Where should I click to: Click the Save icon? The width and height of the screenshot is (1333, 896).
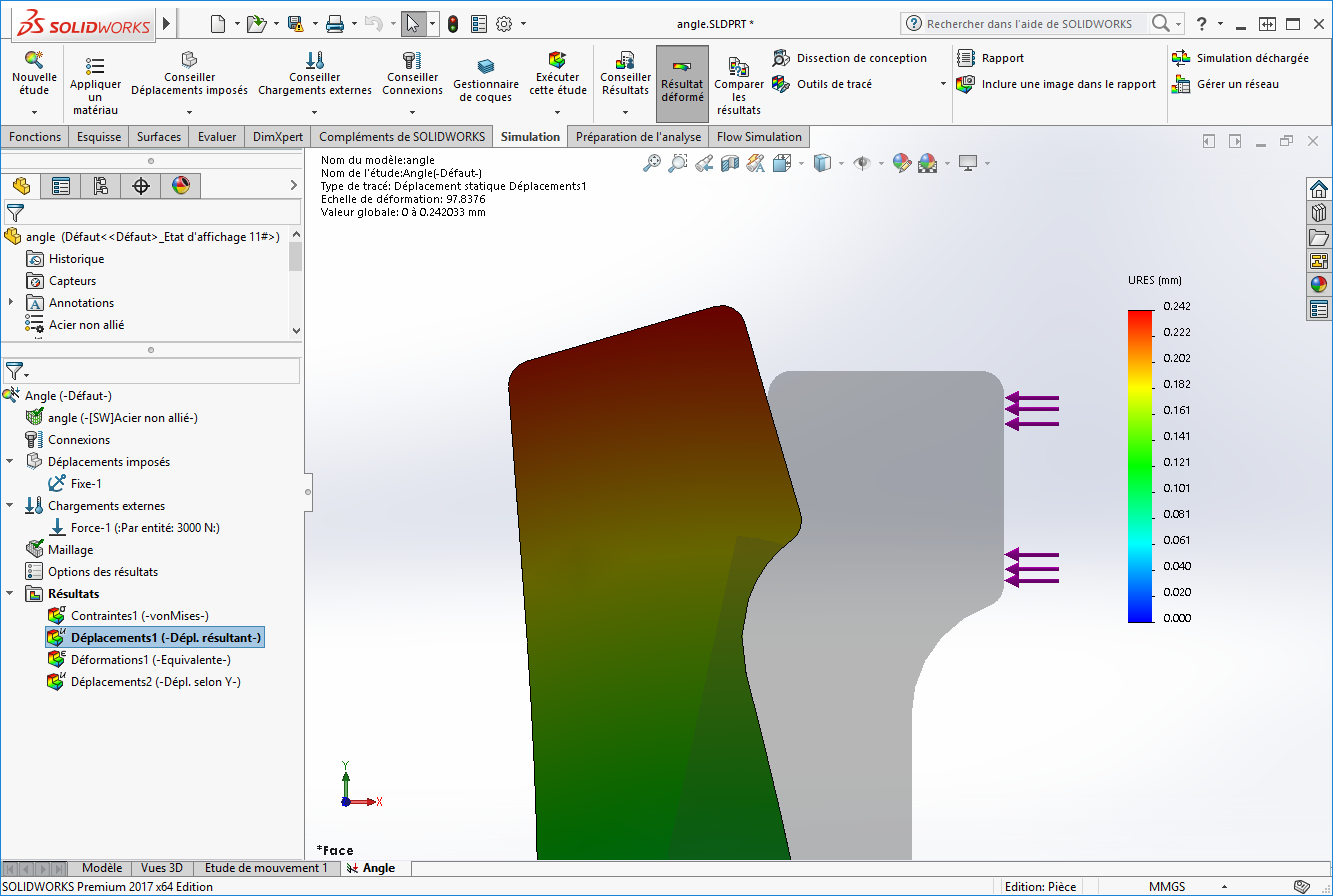(295, 24)
